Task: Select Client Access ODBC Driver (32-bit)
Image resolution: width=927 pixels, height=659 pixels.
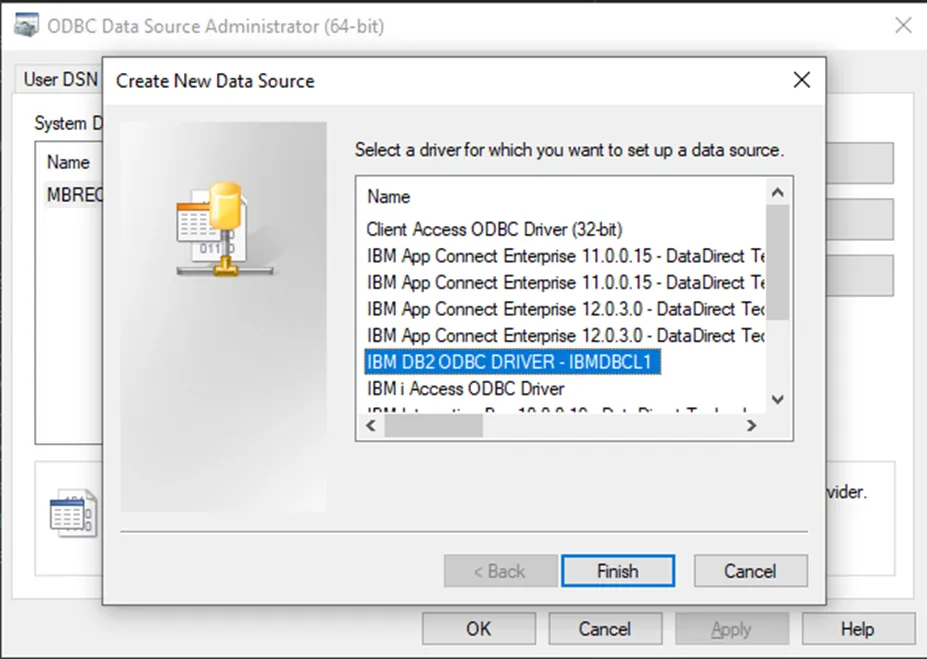Action: click(494, 229)
